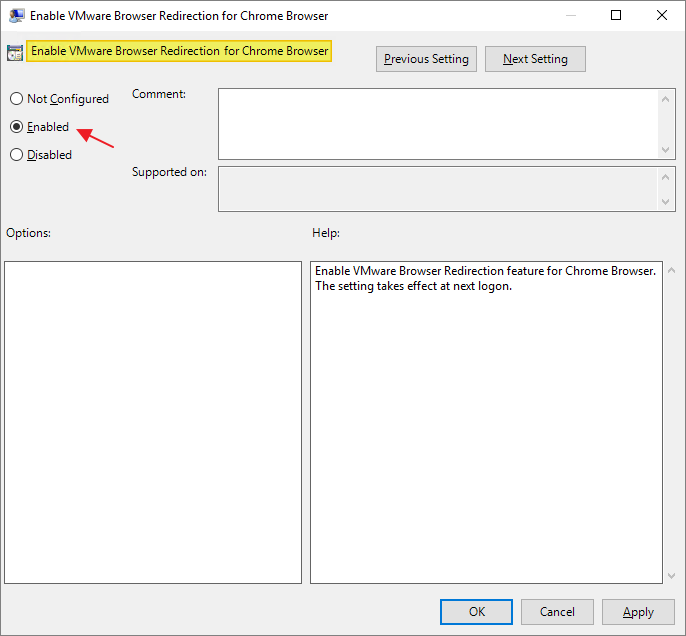
Task: Click the Previous Setting button
Action: click(x=426, y=59)
